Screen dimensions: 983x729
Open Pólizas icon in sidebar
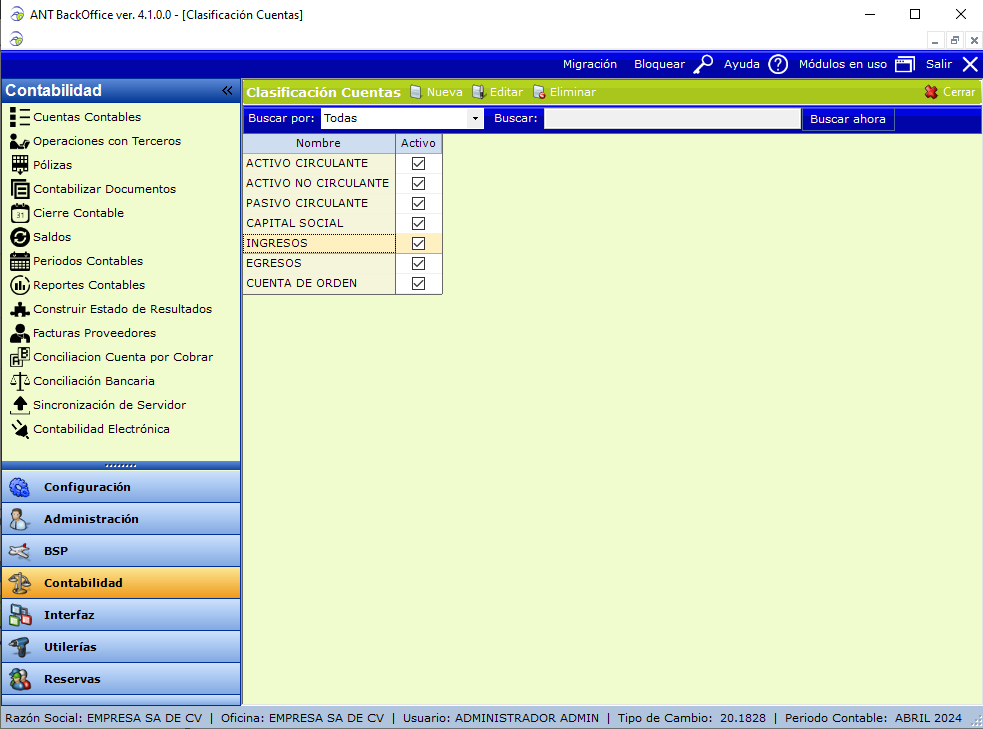tap(19, 165)
